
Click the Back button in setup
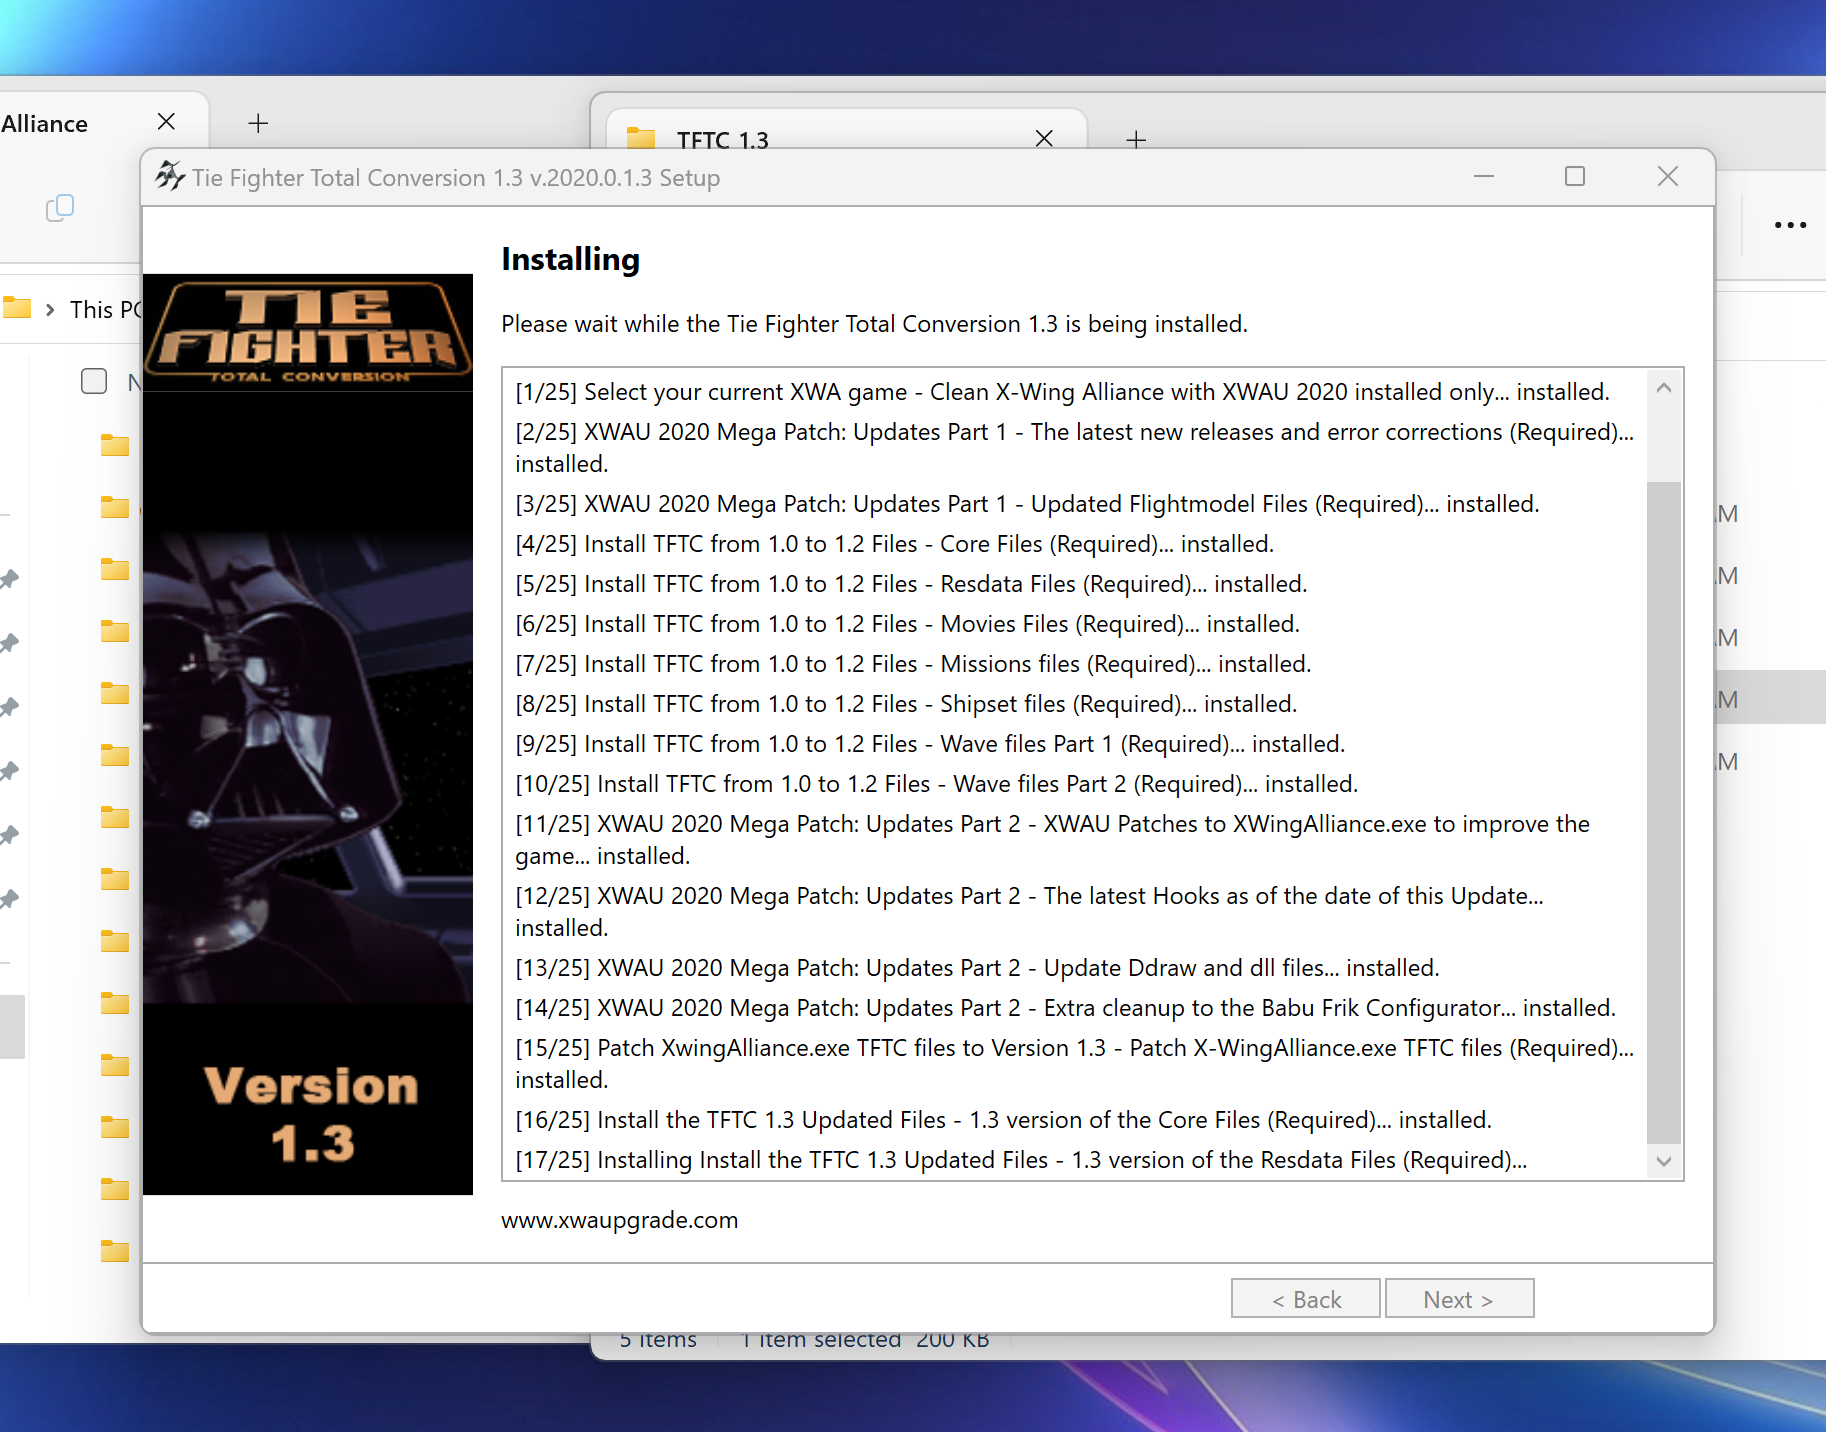pyautogui.click(x=1306, y=1298)
